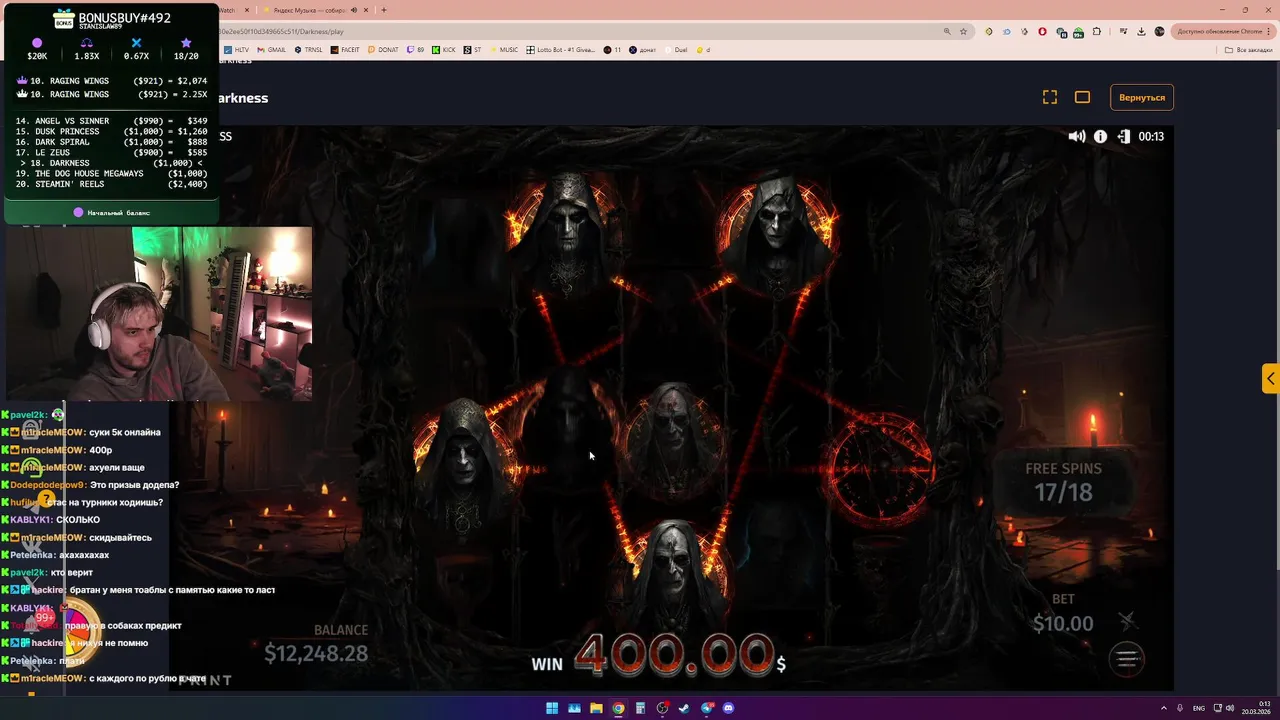Open the Windows Start menu
This screenshot has height=720, width=1280.
(552, 708)
